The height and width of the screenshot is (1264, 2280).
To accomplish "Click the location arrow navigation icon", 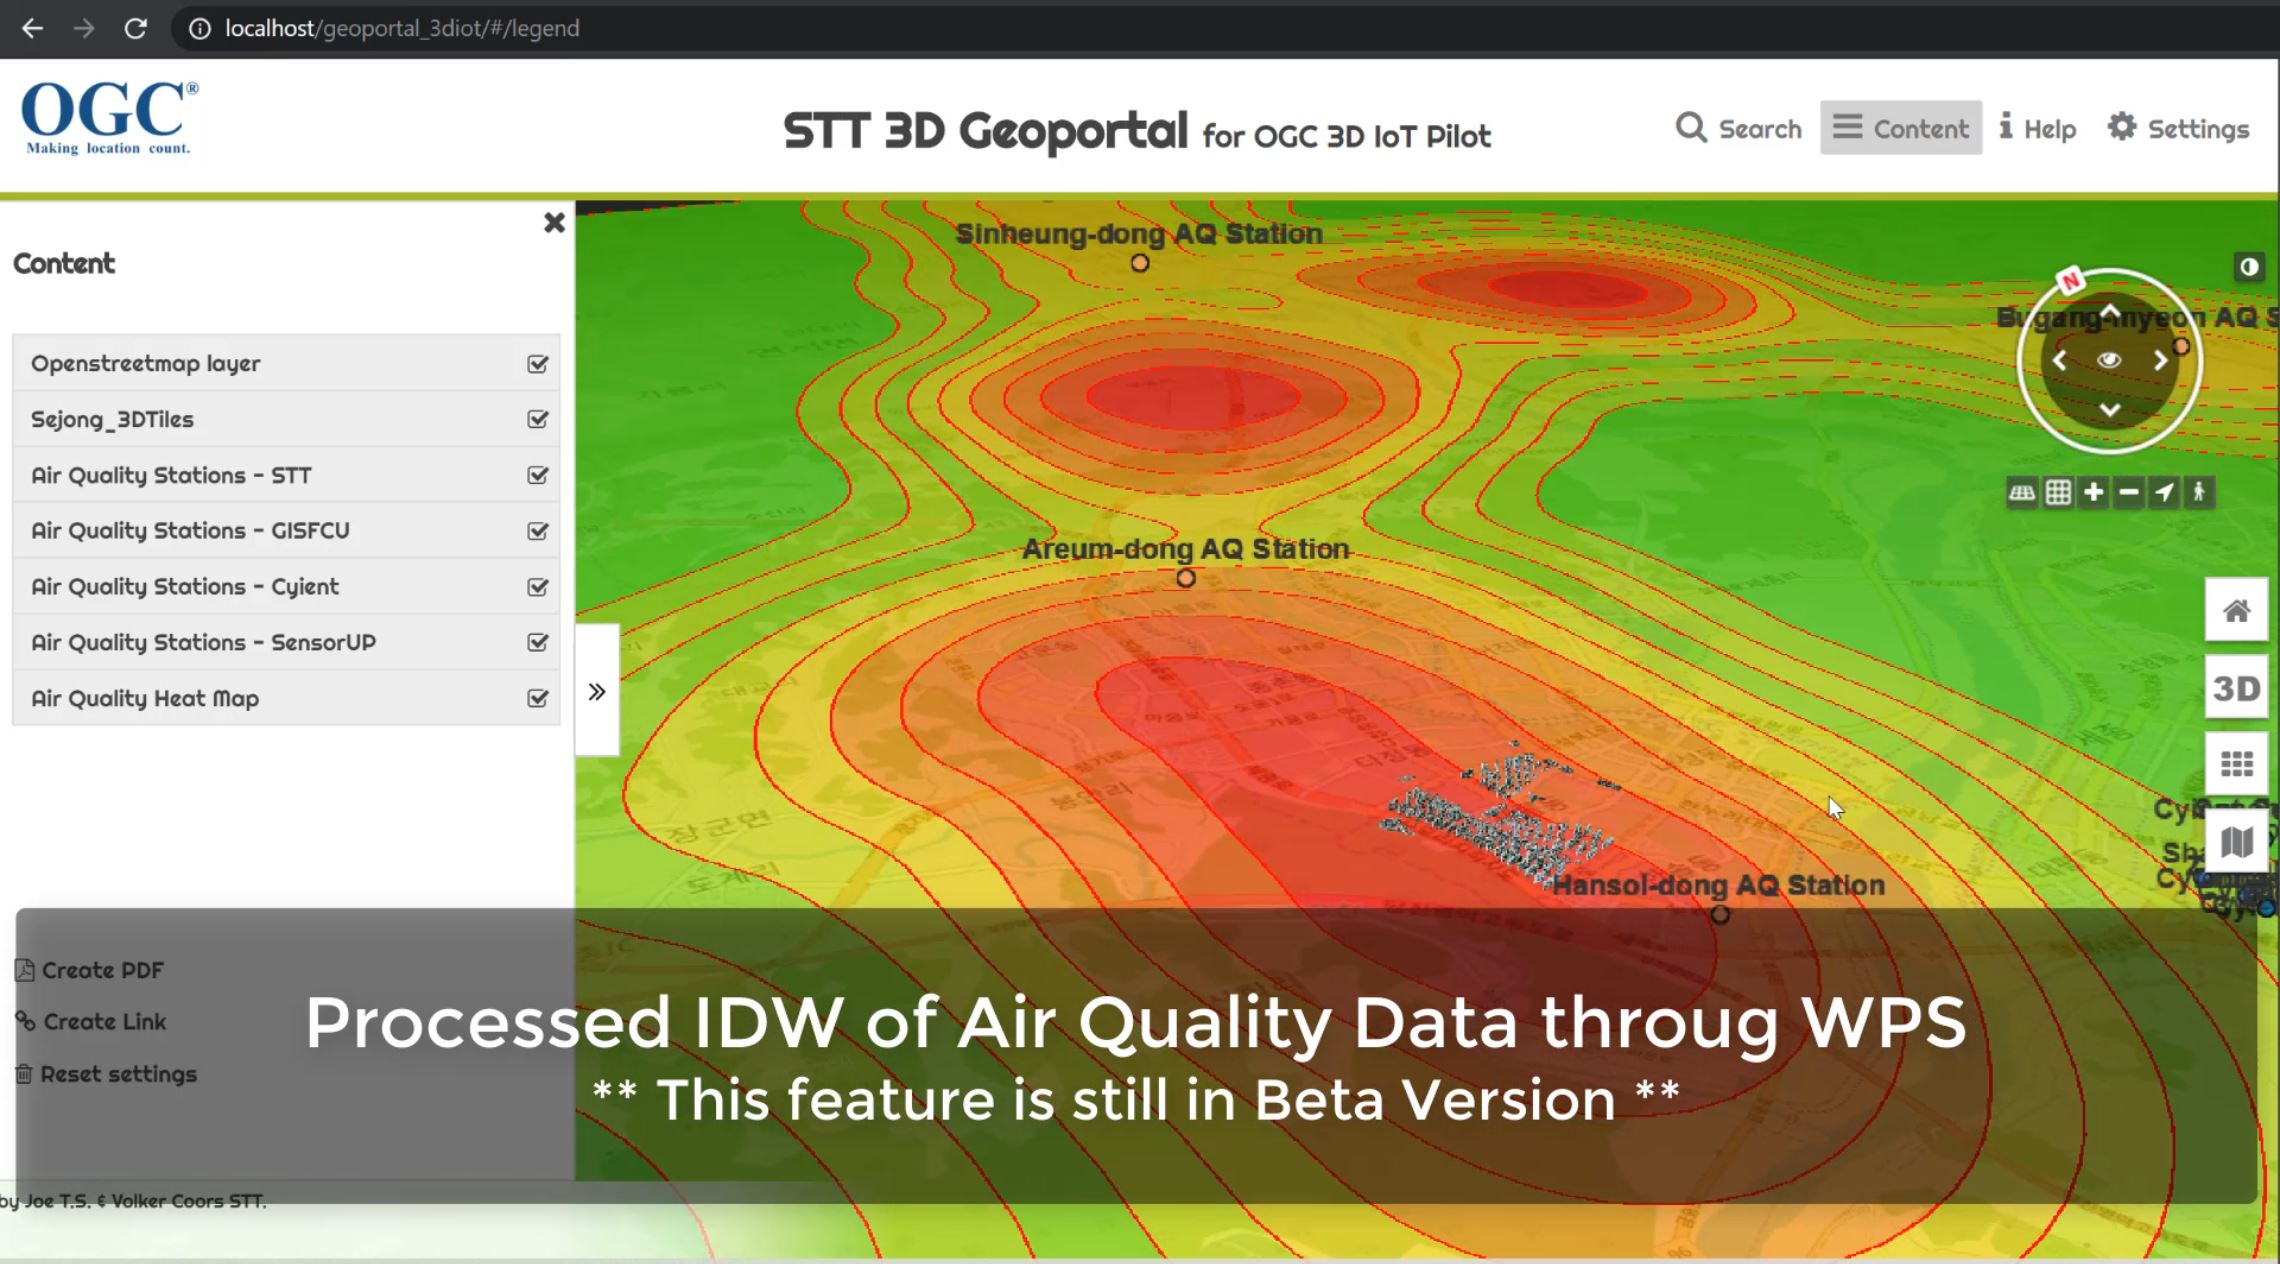I will [2164, 492].
